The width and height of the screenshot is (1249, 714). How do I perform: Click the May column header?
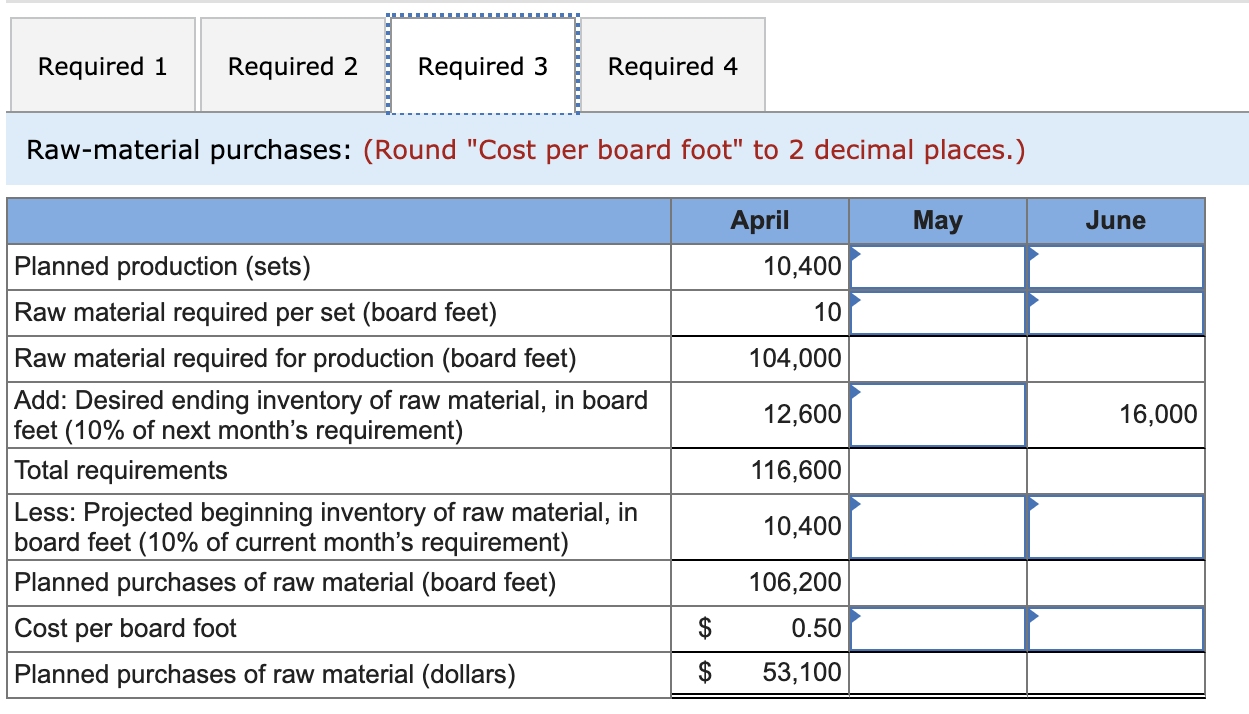coord(937,221)
